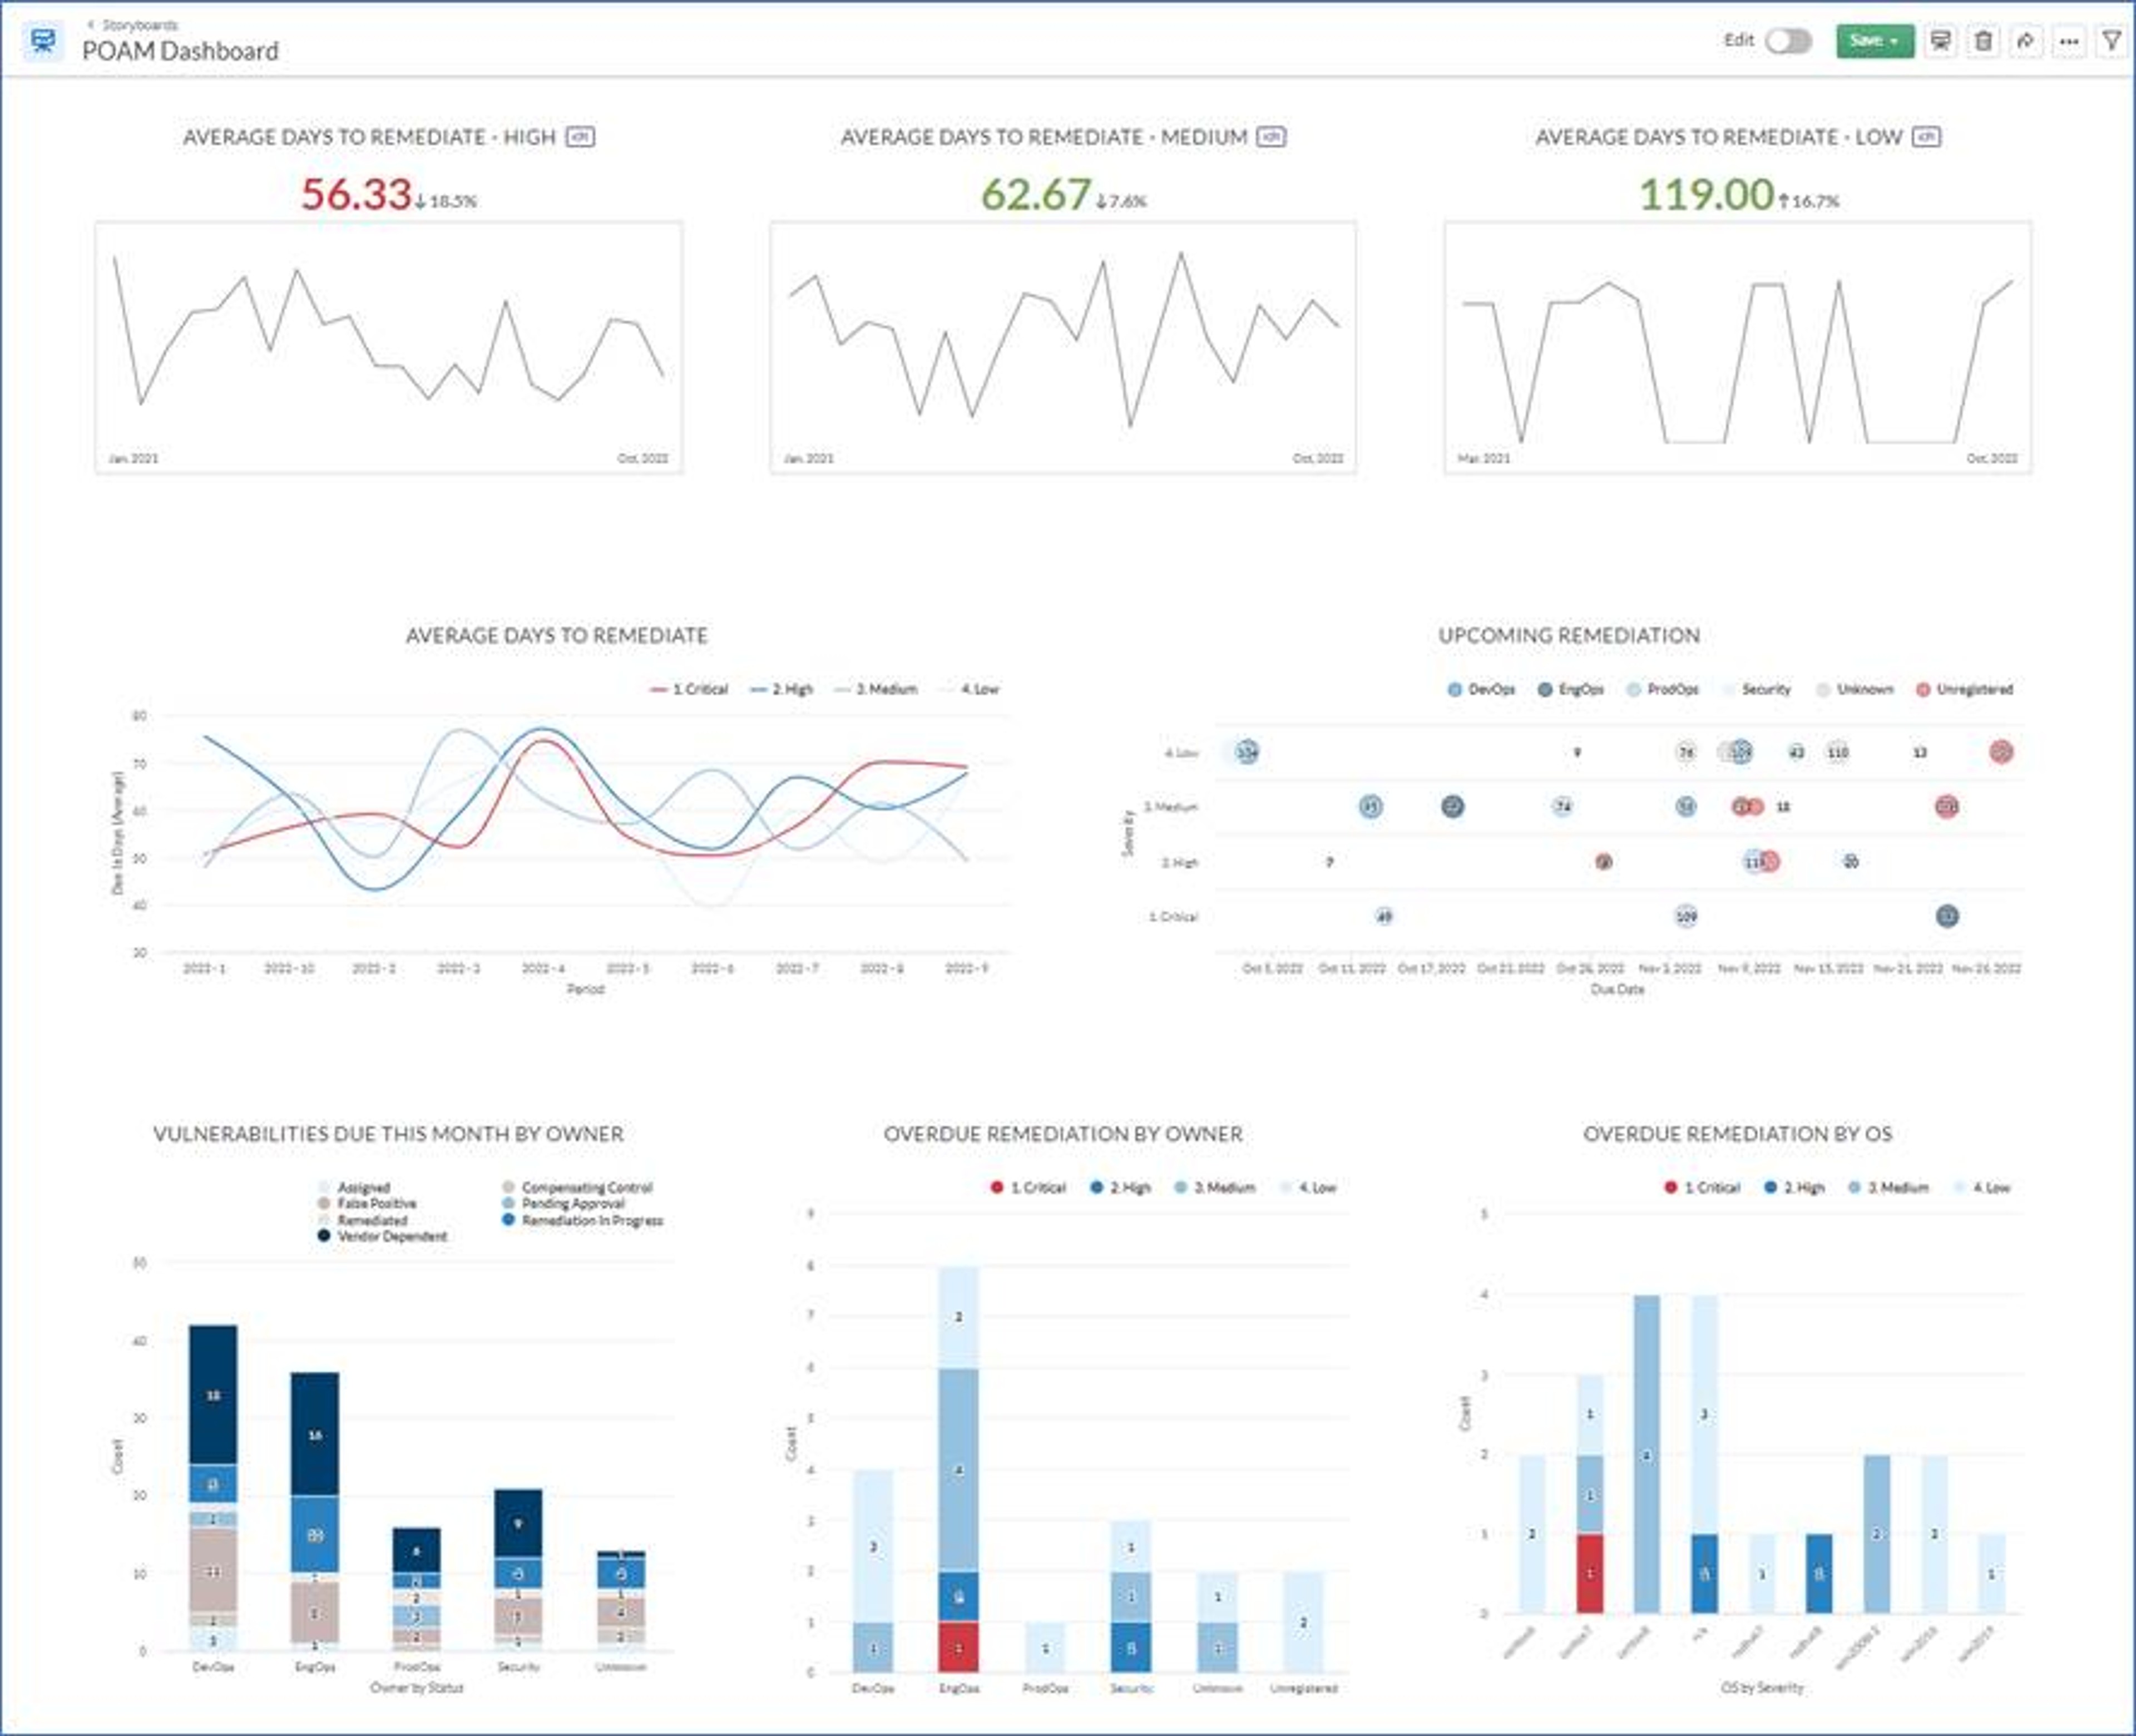Toggle the Edit mode switch
Screen dimensions: 2136x1736
1788,41
